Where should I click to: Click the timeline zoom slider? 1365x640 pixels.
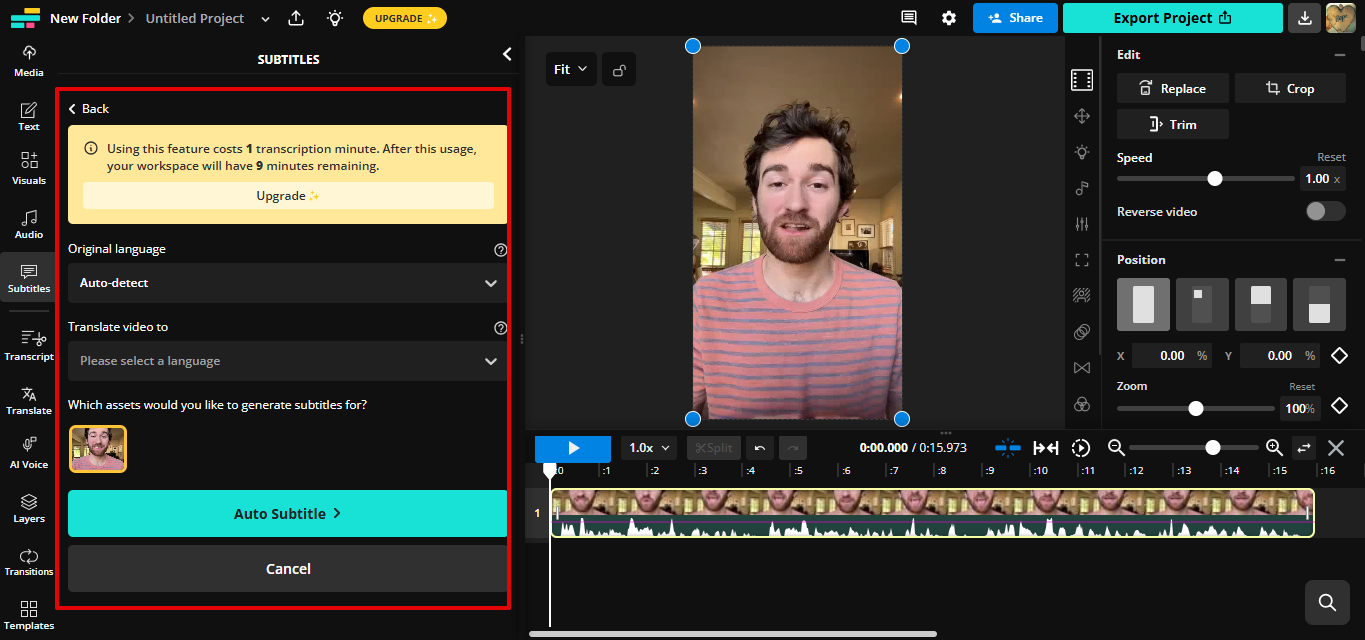click(1213, 447)
